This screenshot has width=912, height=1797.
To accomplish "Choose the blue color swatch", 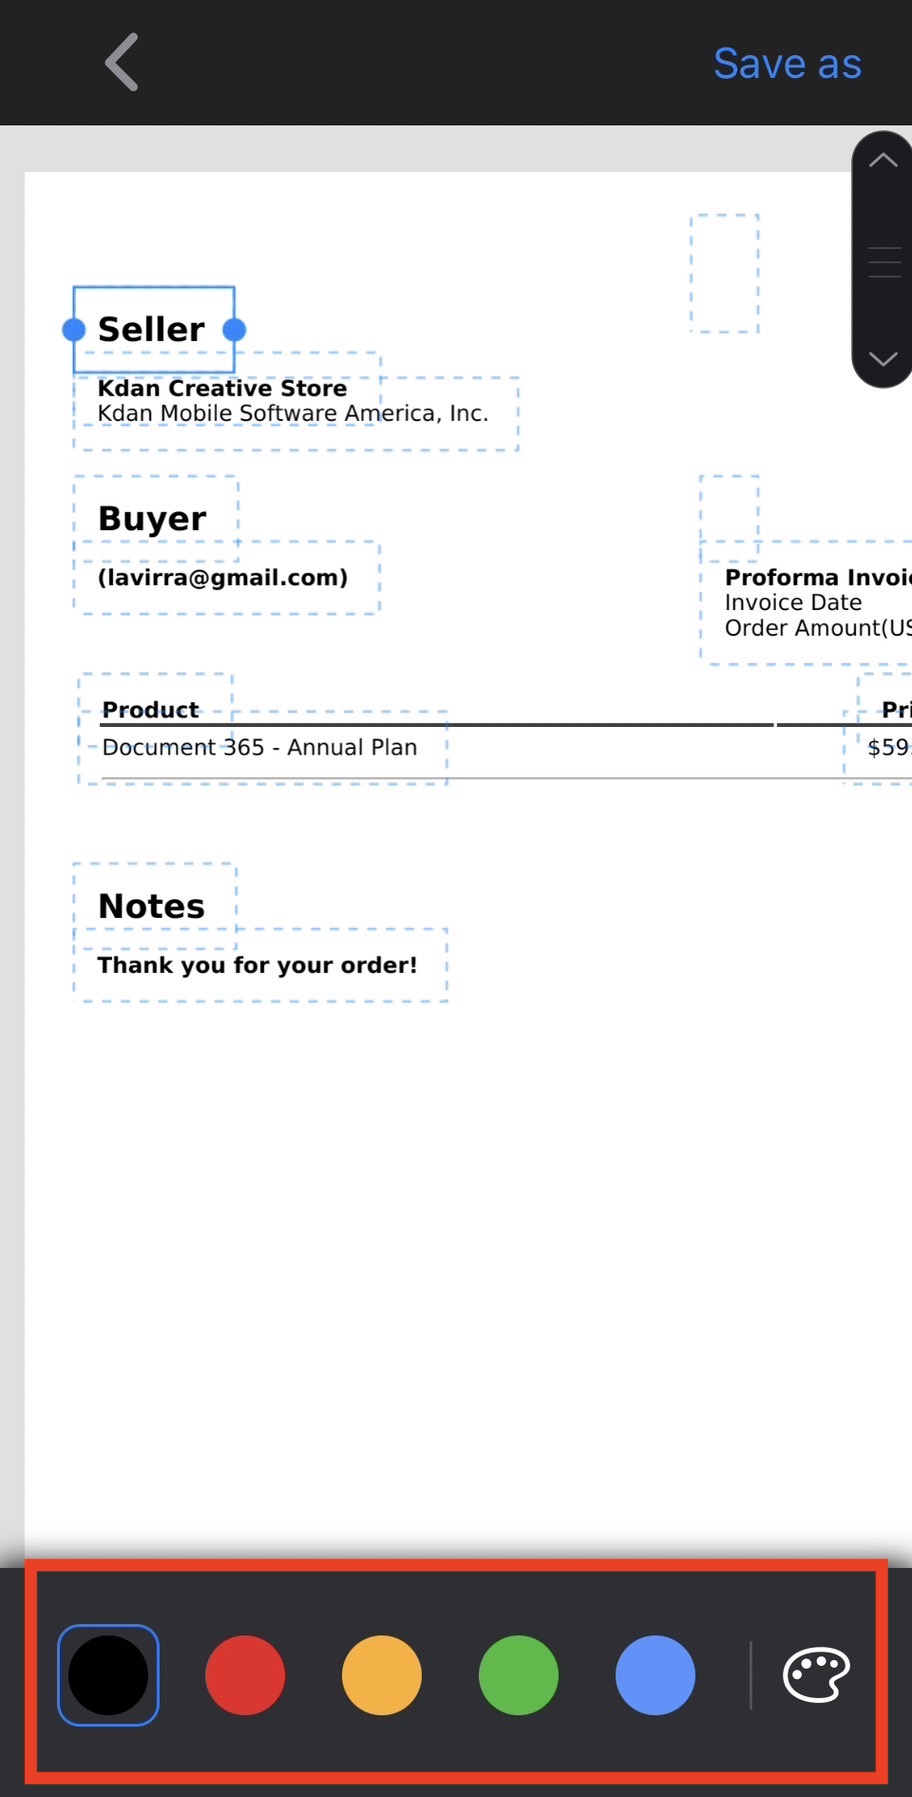I will 655,1675.
